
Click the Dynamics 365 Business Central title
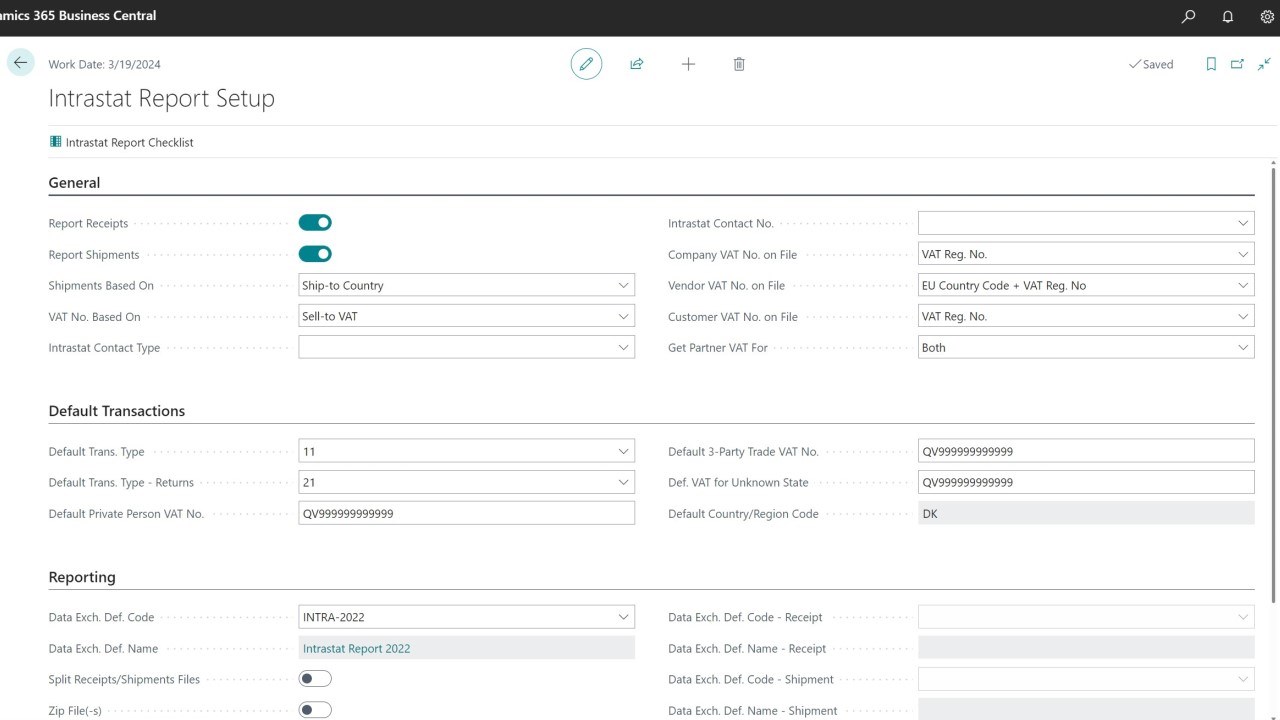coord(78,15)
